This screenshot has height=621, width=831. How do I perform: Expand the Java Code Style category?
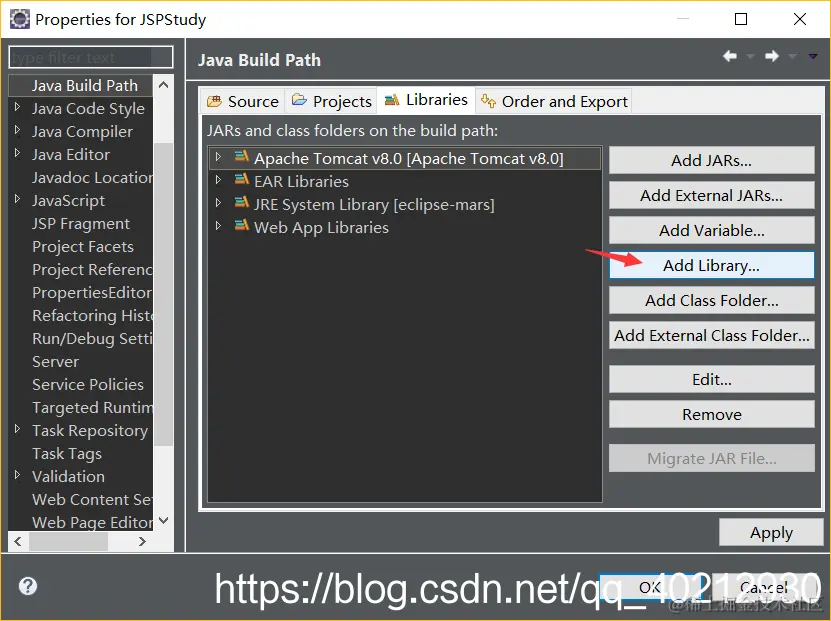[x=17, y=107]
